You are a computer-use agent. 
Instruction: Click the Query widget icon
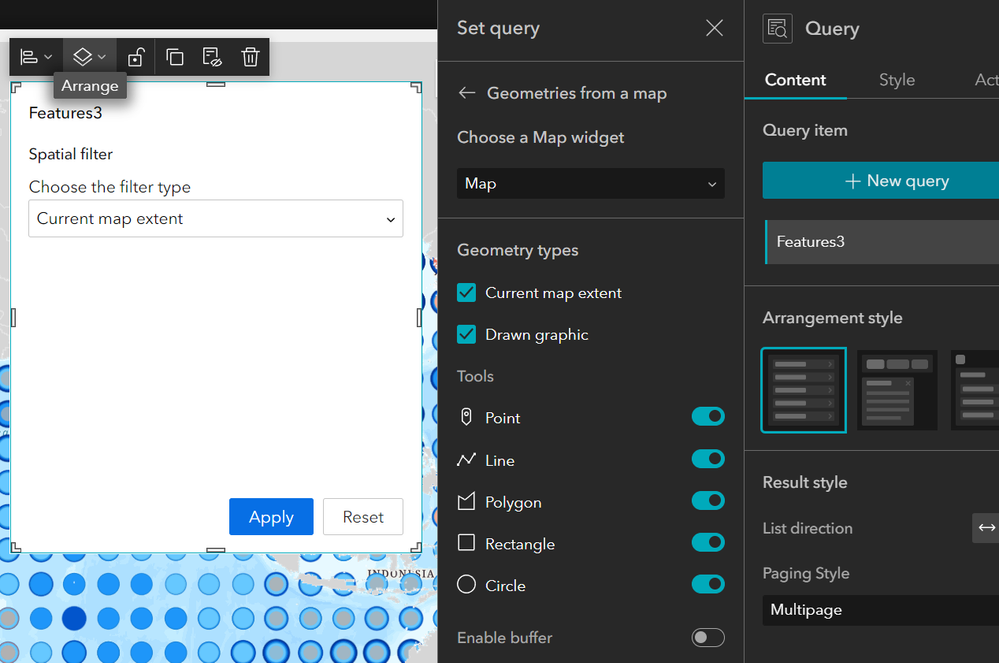tap(777, 29)
